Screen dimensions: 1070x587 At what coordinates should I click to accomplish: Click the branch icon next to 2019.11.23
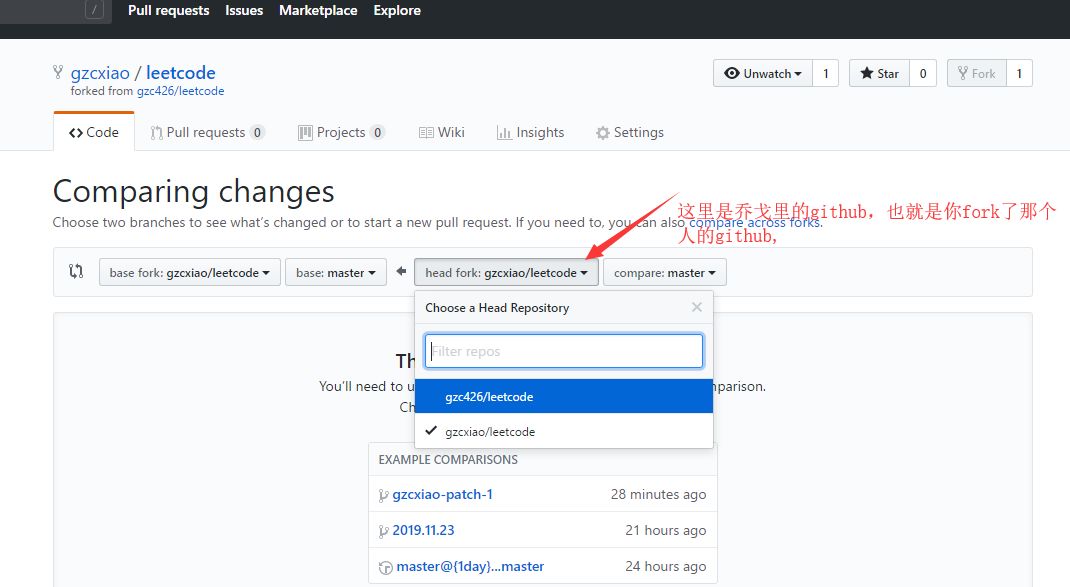384,531
